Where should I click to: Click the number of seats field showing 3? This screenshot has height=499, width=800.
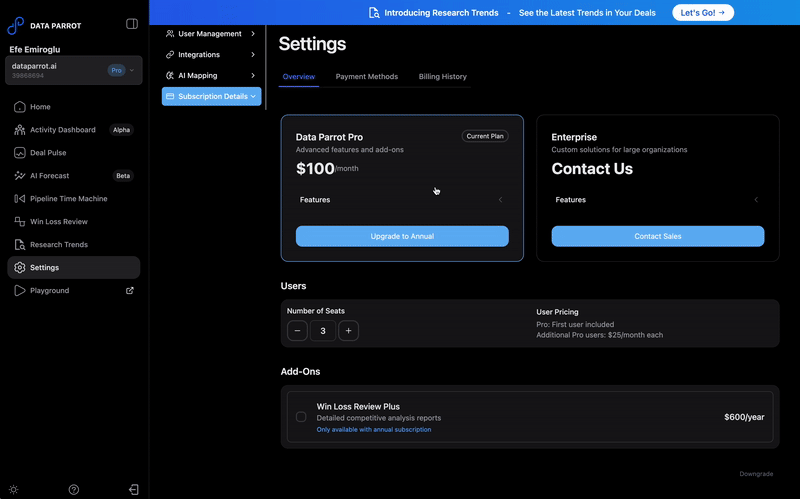pyautogui.click(x=322, y=331)
